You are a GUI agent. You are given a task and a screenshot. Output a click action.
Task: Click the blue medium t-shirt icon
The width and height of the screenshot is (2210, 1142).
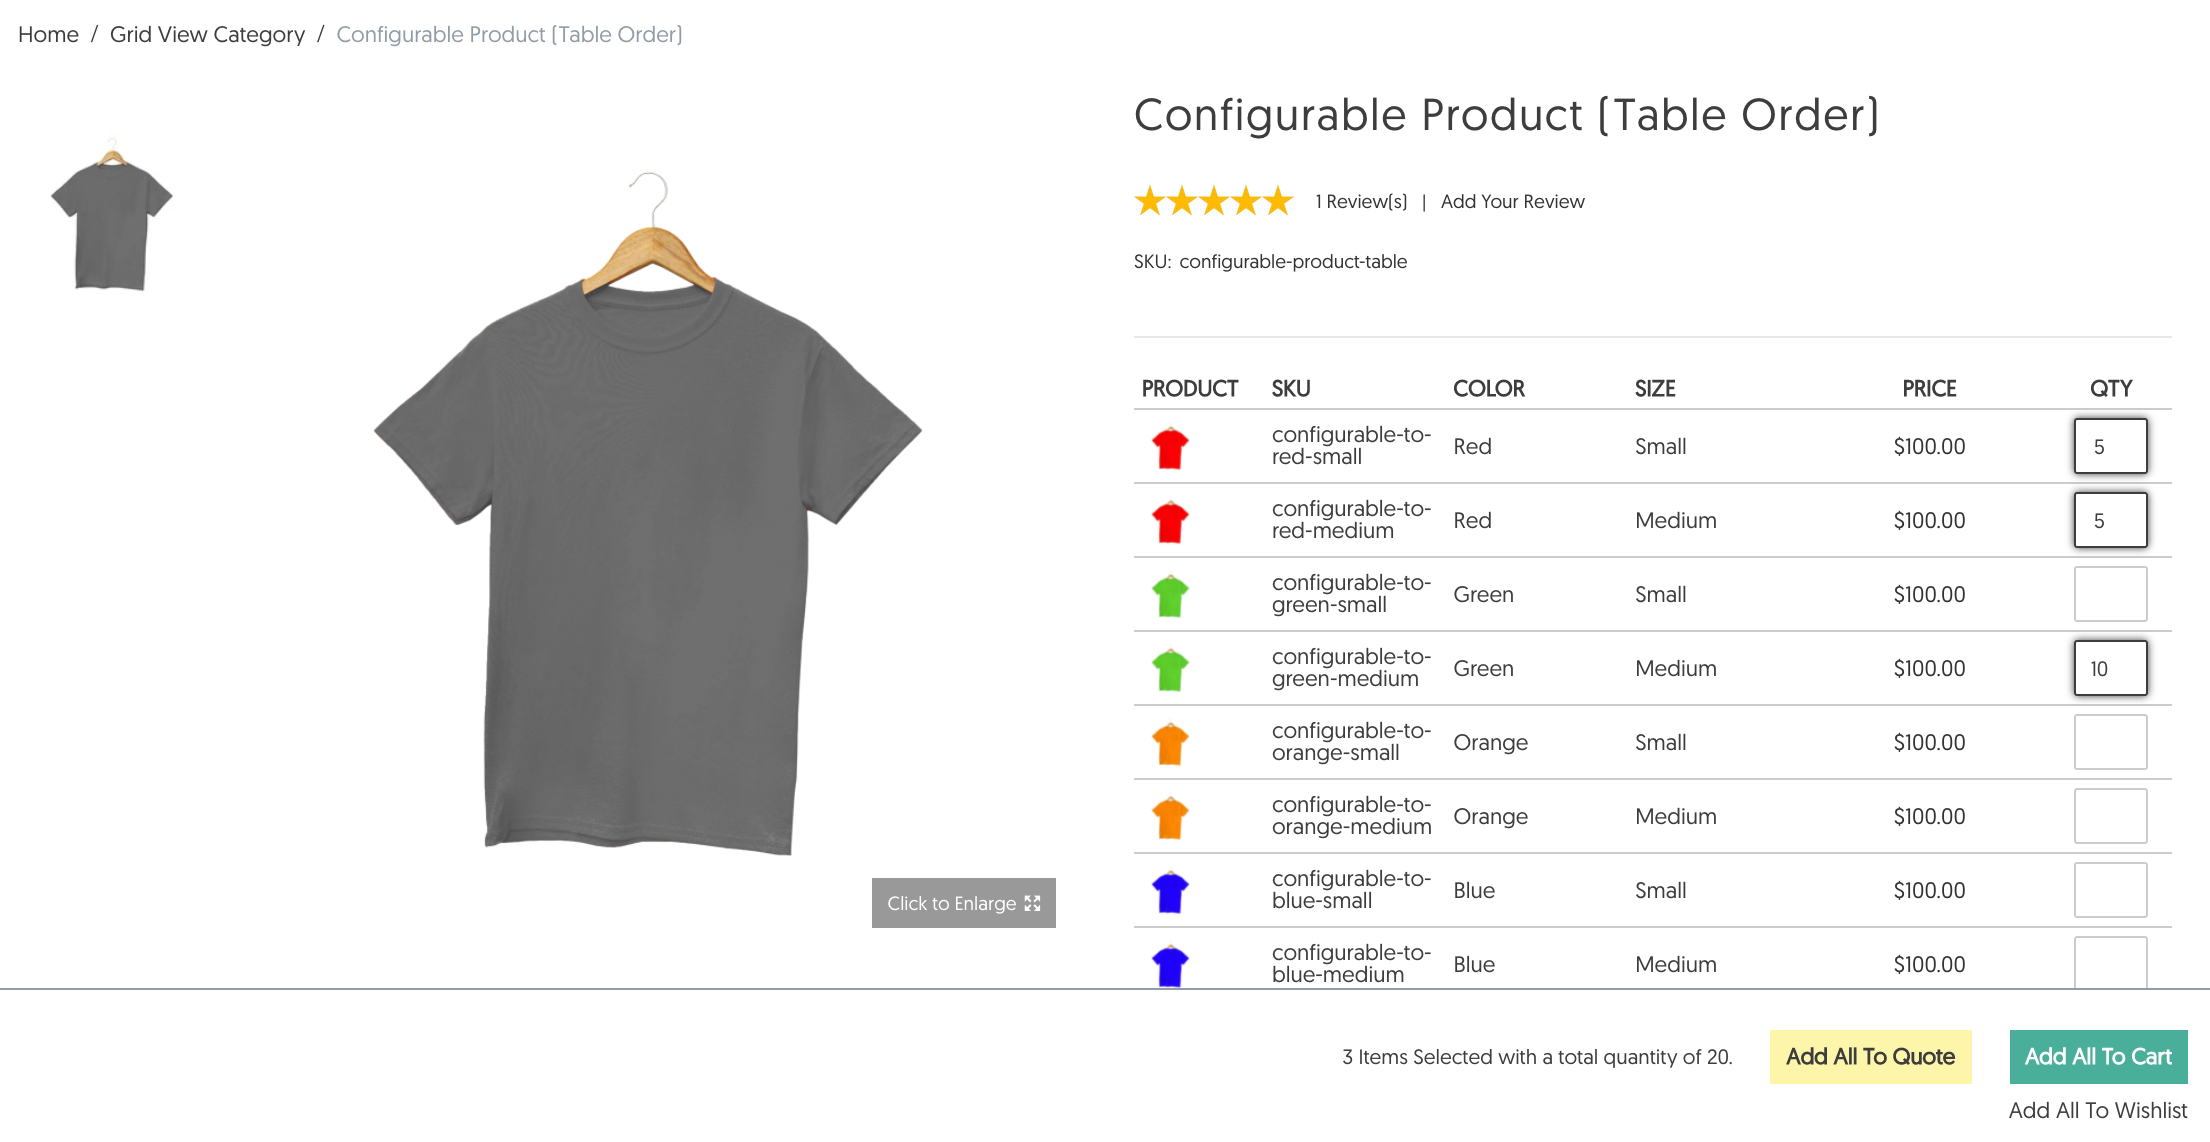pyautogui.click(x=1169, y=965)
